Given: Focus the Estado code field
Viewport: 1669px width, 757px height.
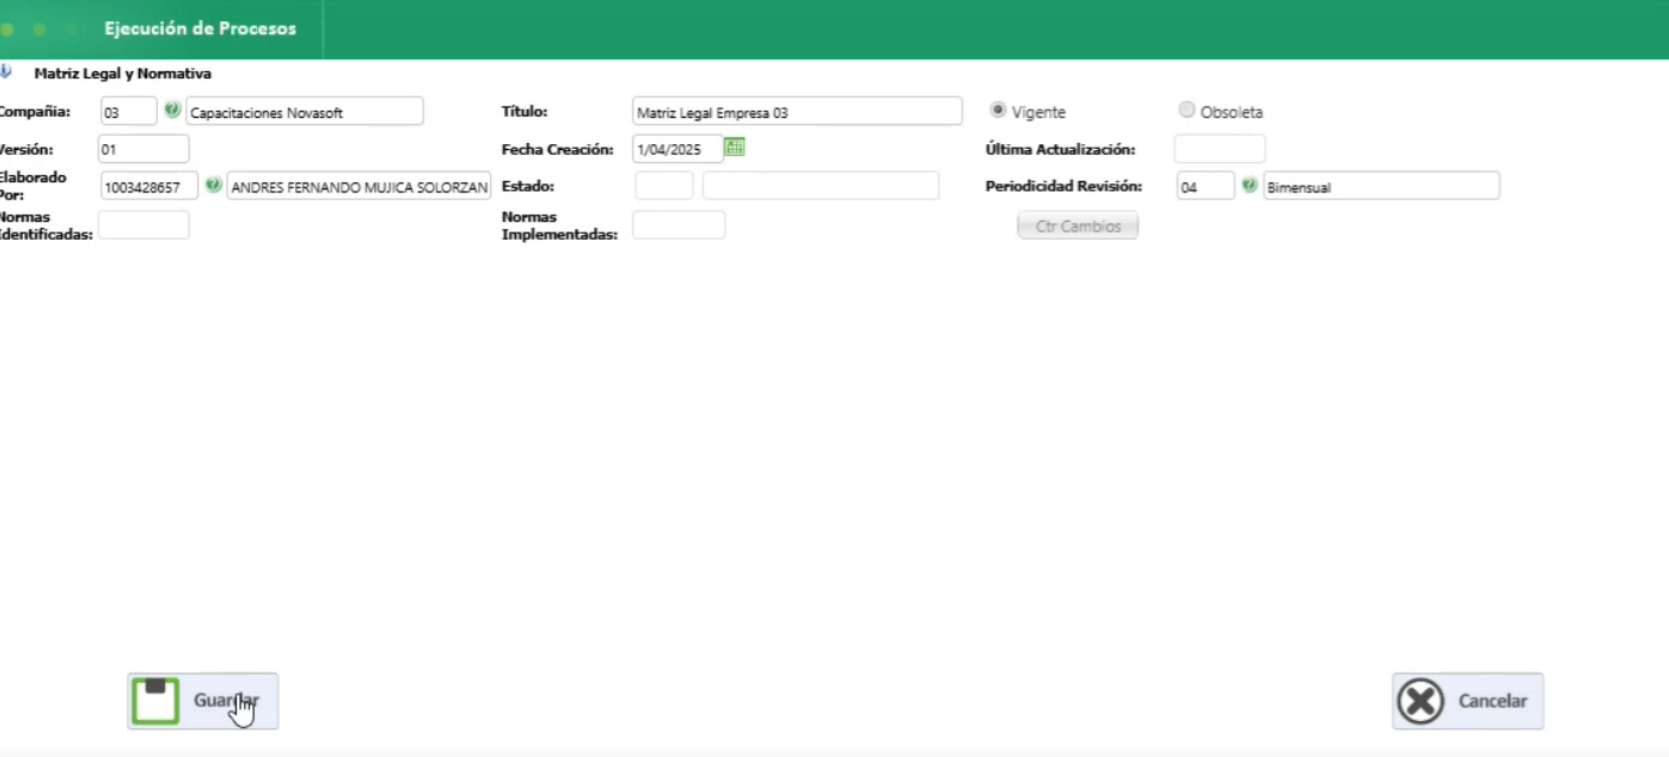Looking at the screenshot, I should pos(664,186).
